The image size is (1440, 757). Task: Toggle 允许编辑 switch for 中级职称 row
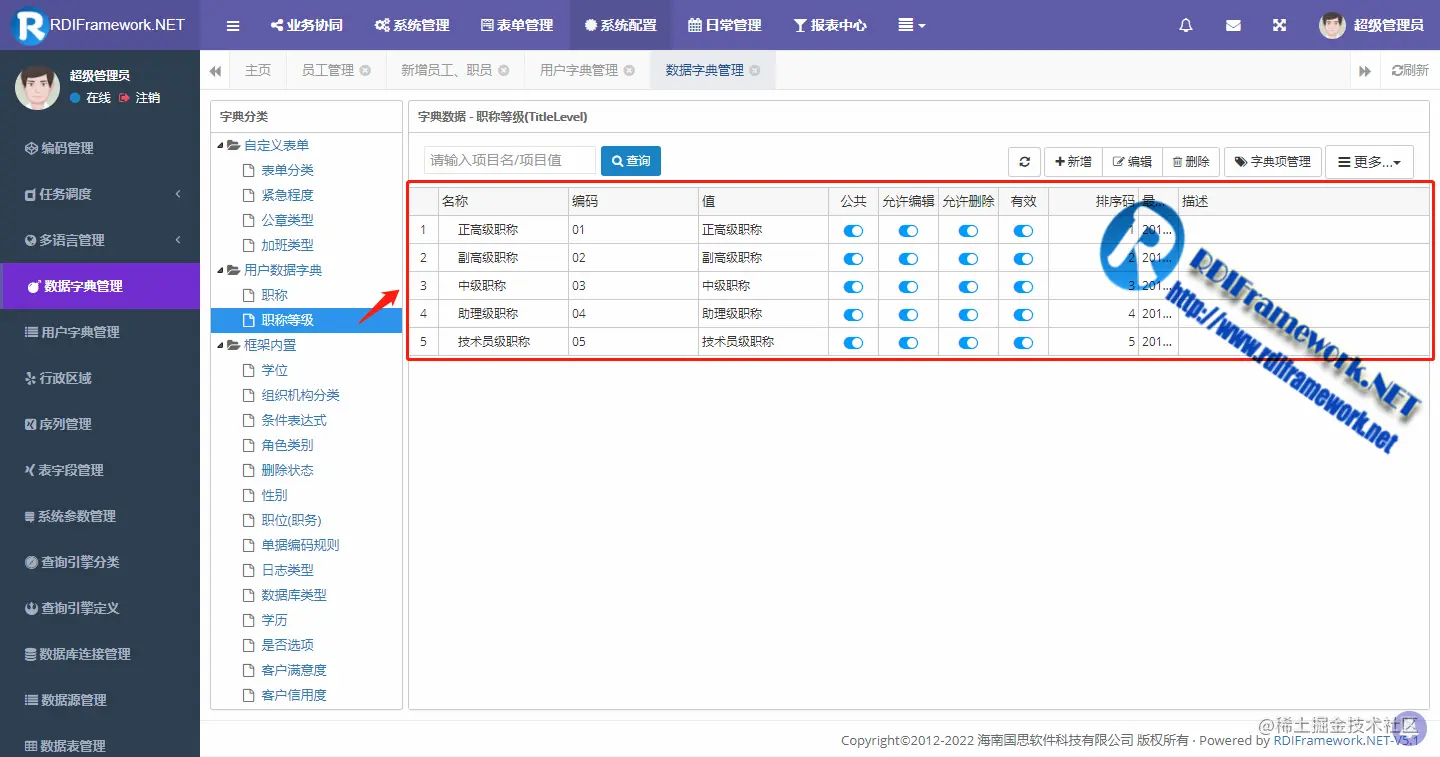click(908, 285)
